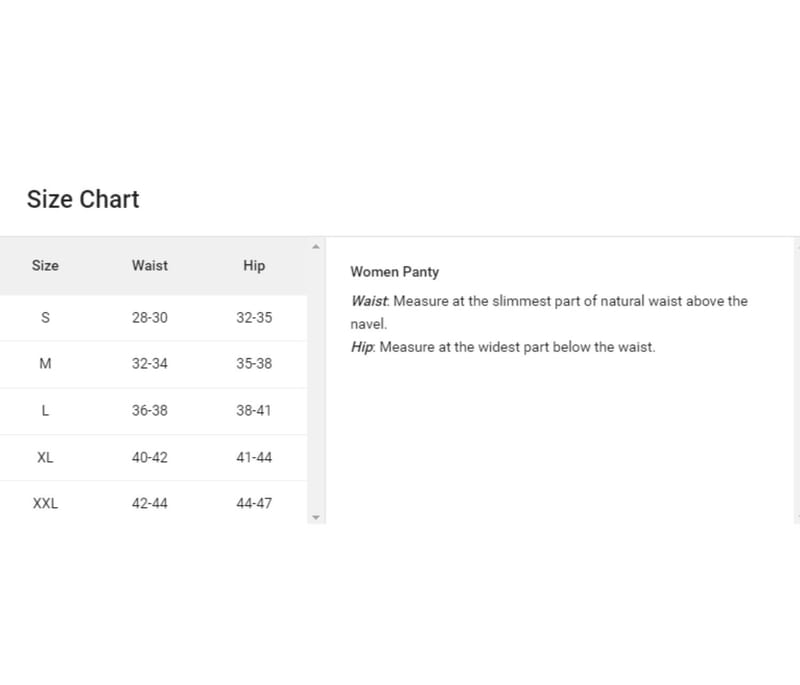Click the italic Hip measurement instruction label
This screenshot has height=685, width=800.
362,347
